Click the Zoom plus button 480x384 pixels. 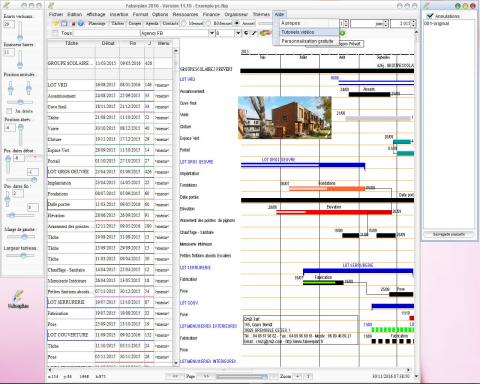pyautogui.click(x=298, y=376)
